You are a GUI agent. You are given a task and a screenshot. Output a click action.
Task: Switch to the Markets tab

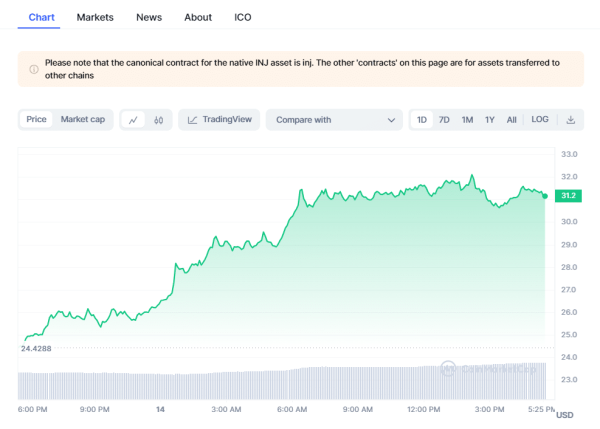click(x=95, y=17)
